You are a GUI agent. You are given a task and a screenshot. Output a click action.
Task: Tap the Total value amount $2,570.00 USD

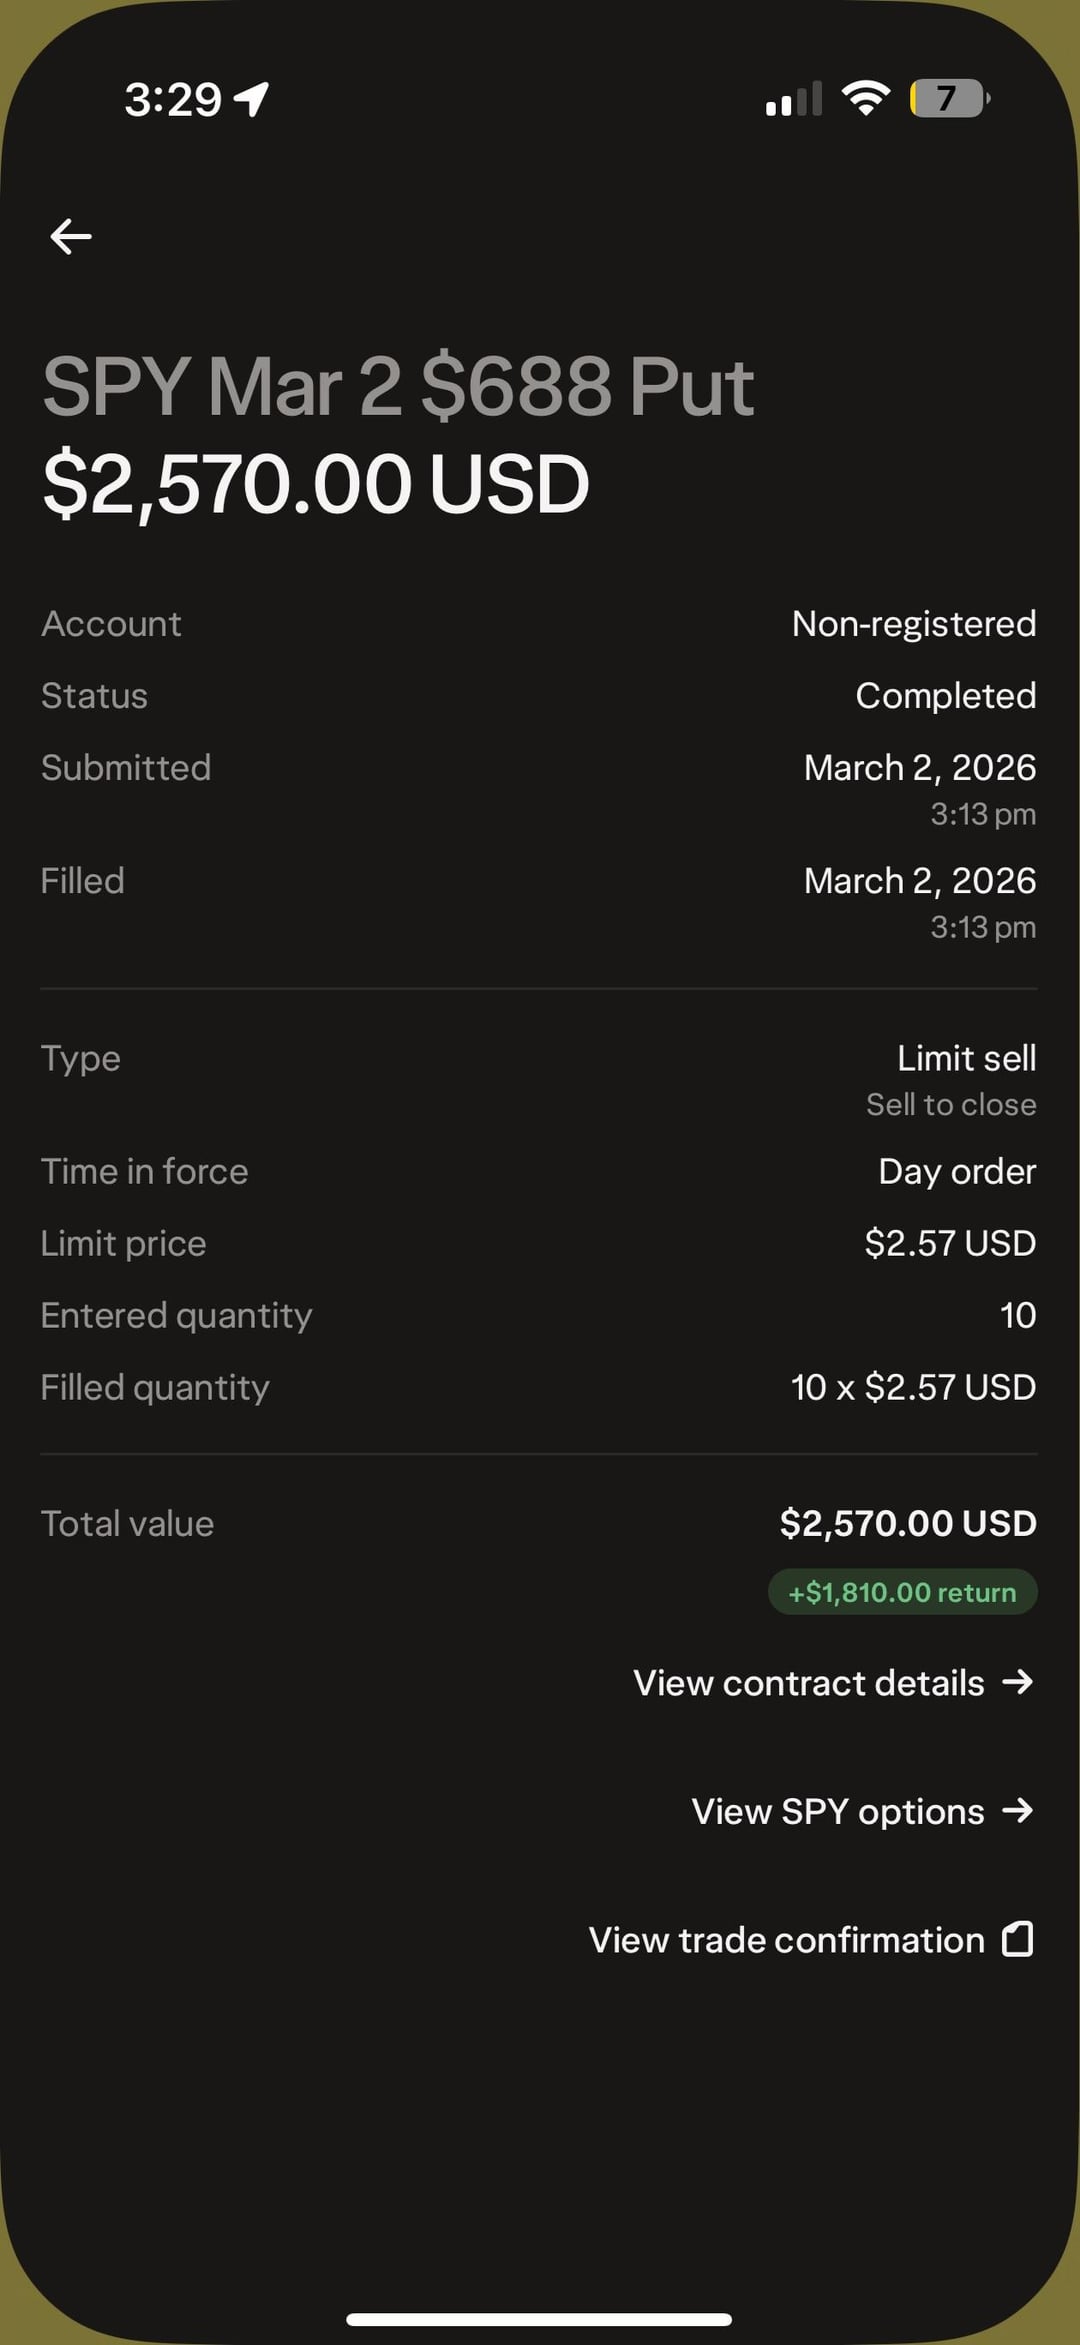pos(908,1523)
